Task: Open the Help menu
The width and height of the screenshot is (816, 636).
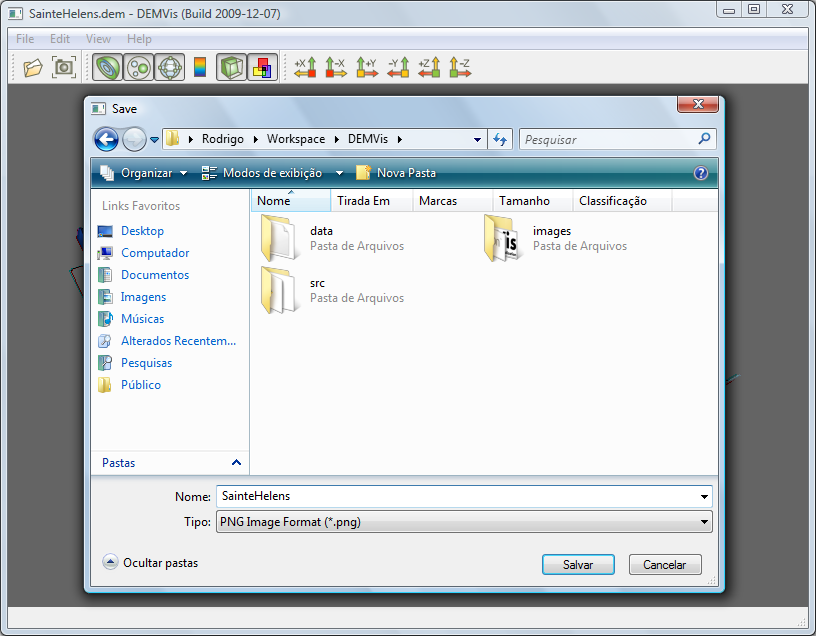Action: click(139, 39)
